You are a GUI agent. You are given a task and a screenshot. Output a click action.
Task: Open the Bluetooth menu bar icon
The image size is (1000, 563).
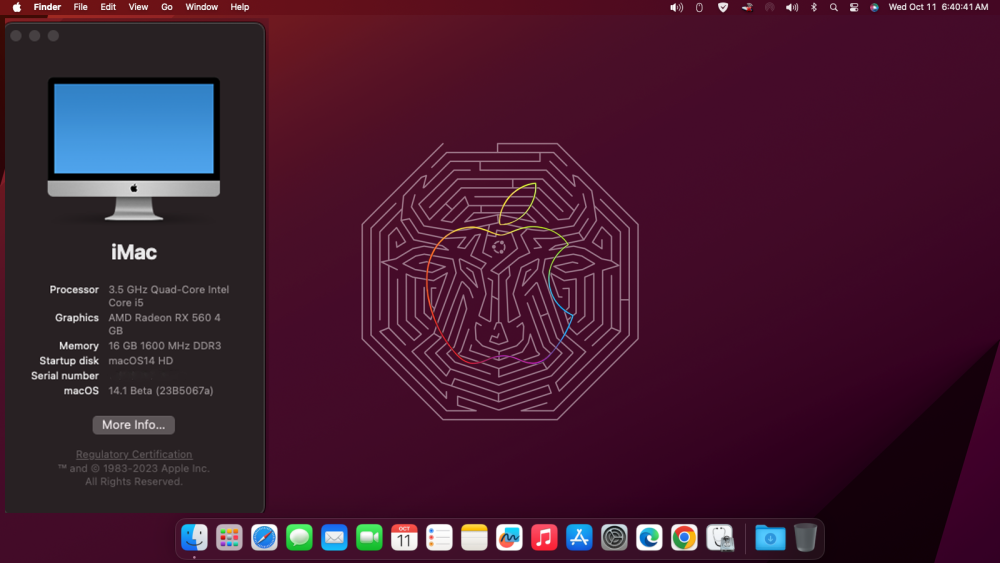[814, 7]
